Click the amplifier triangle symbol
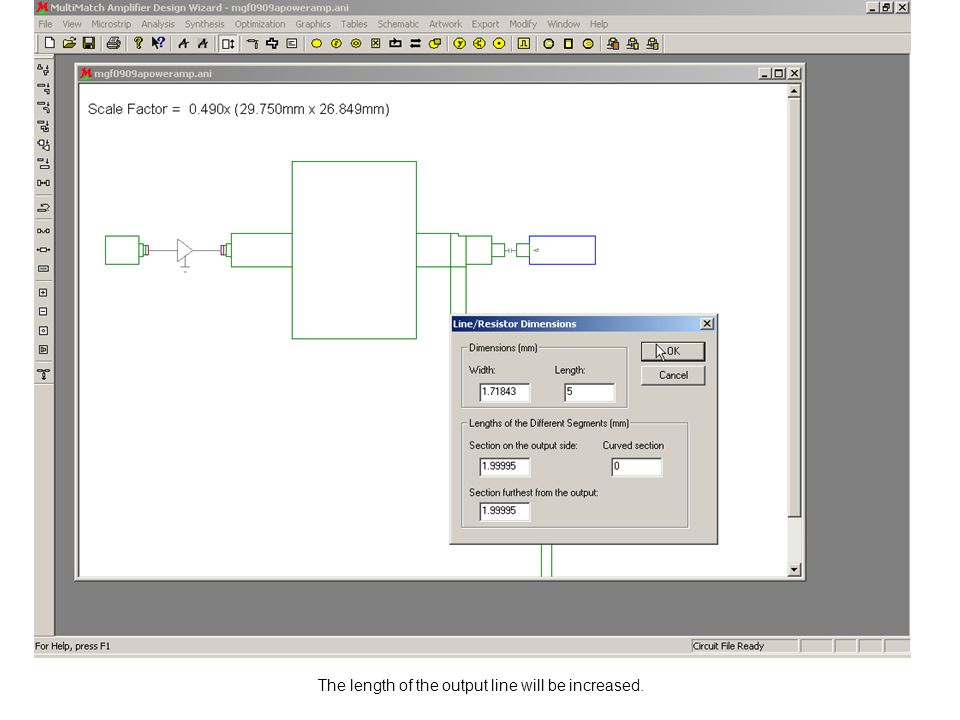Viewport: 960px width, 720px height. (185, 250)
